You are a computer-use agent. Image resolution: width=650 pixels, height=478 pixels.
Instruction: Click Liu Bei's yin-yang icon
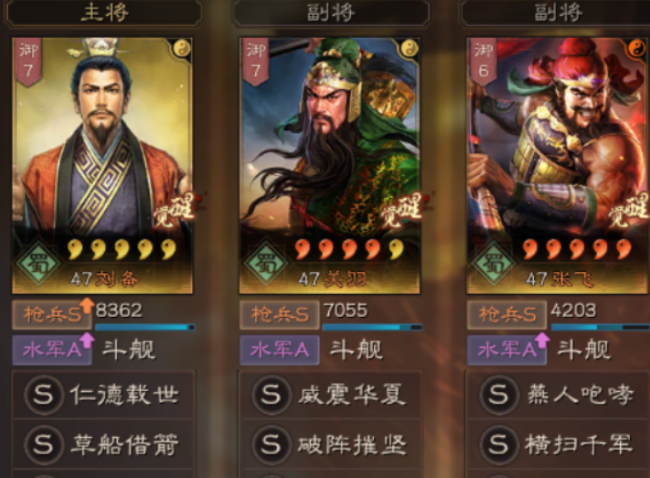pyautogui.click(x=182, y=49)
